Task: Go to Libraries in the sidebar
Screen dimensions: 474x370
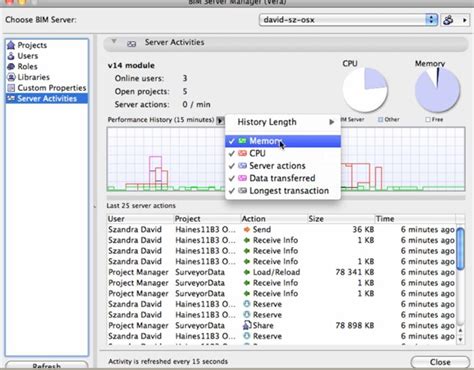Action: [x=33, y=77]
